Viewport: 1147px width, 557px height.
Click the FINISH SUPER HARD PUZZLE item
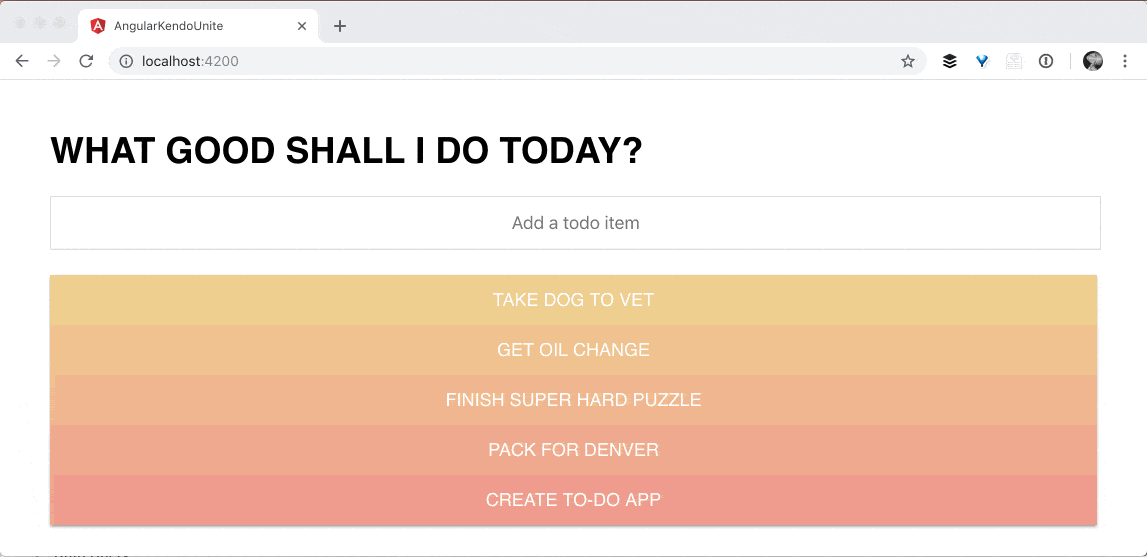[x=574, y=400]
